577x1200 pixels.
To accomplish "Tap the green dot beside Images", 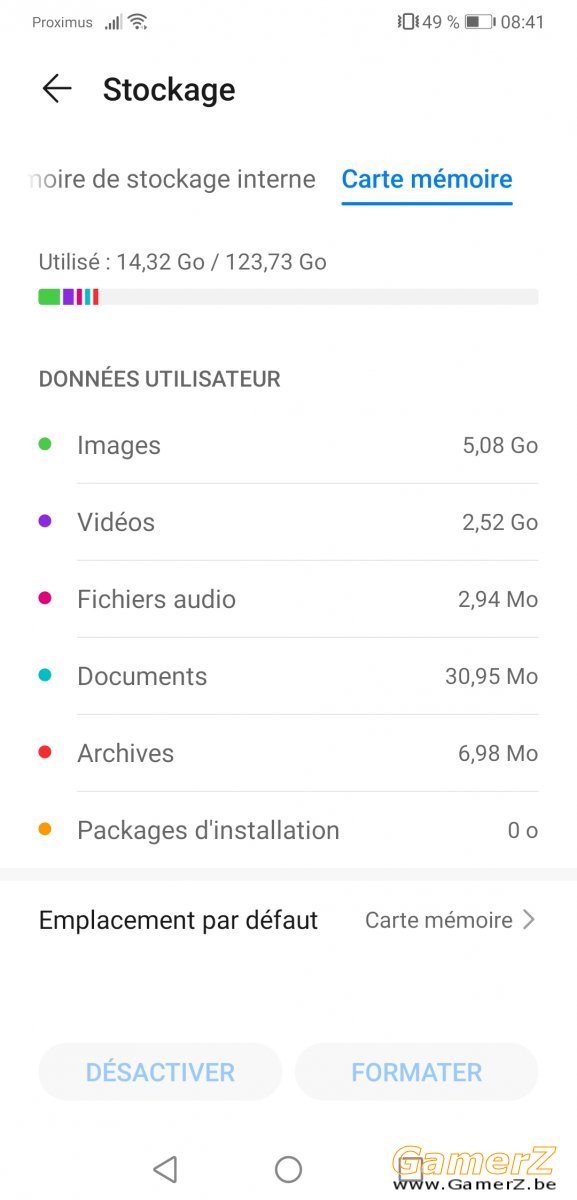I will point(45,444).
